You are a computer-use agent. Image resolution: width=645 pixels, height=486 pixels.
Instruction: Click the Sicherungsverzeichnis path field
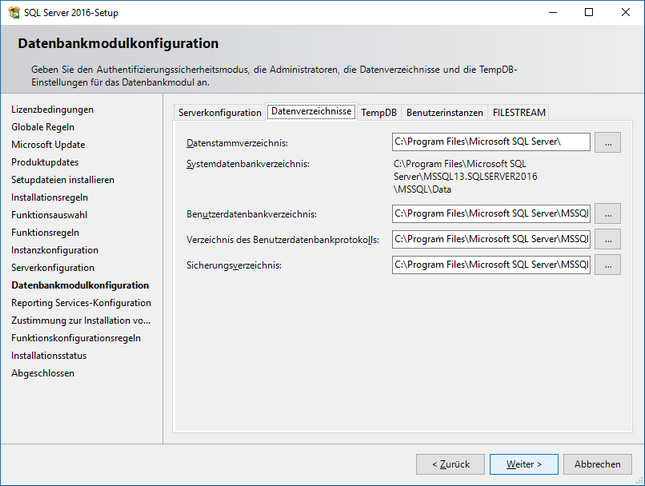(x=491, y=265)
